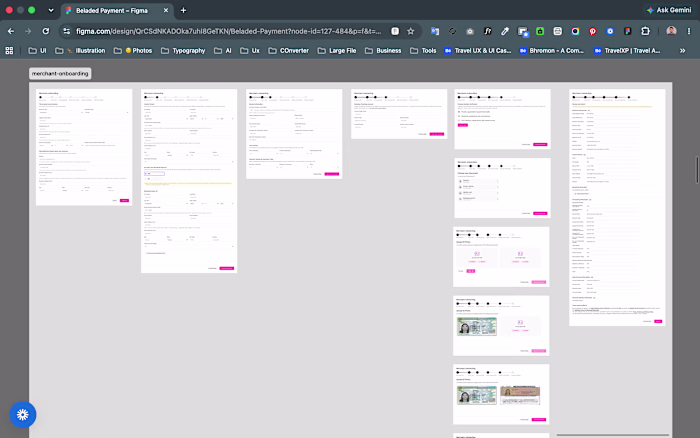Click the blue floating gear button

click(x=23, y=414)
